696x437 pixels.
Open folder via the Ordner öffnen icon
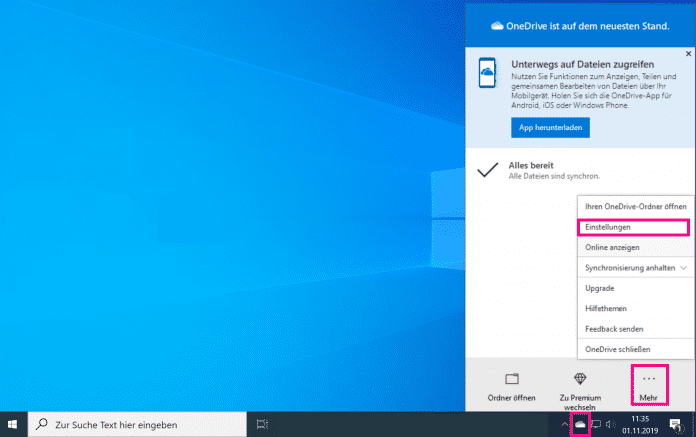(x=513, y=379)
